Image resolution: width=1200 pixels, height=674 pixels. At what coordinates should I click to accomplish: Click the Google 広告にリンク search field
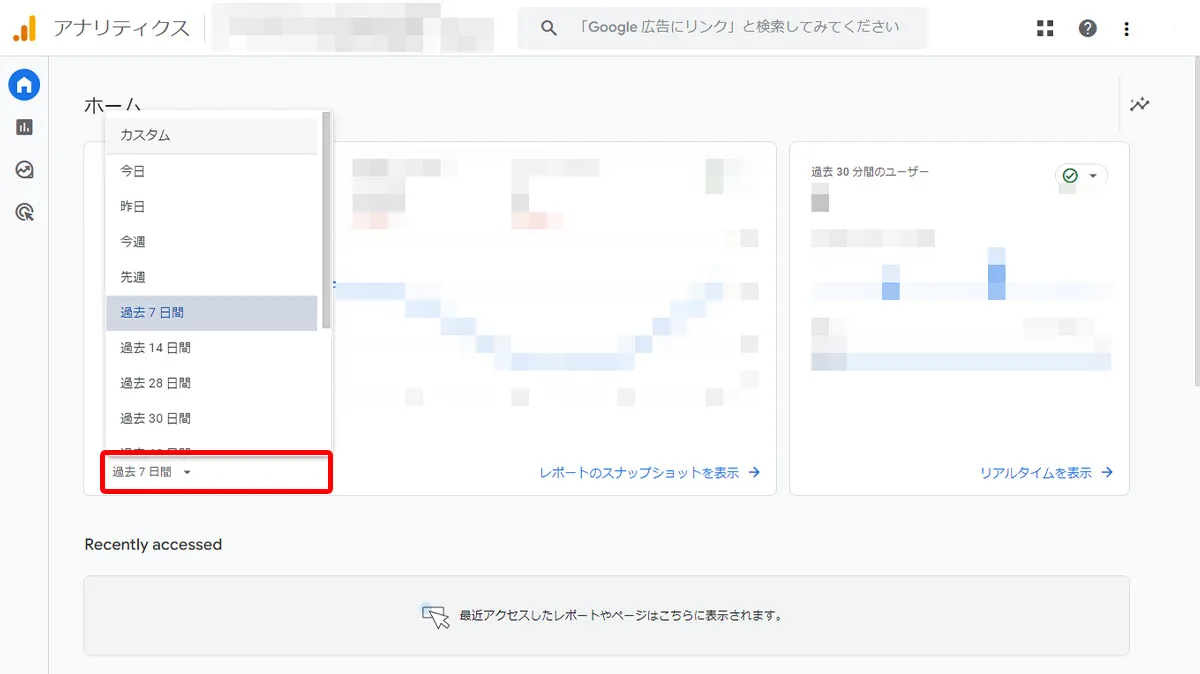[720, 27]
